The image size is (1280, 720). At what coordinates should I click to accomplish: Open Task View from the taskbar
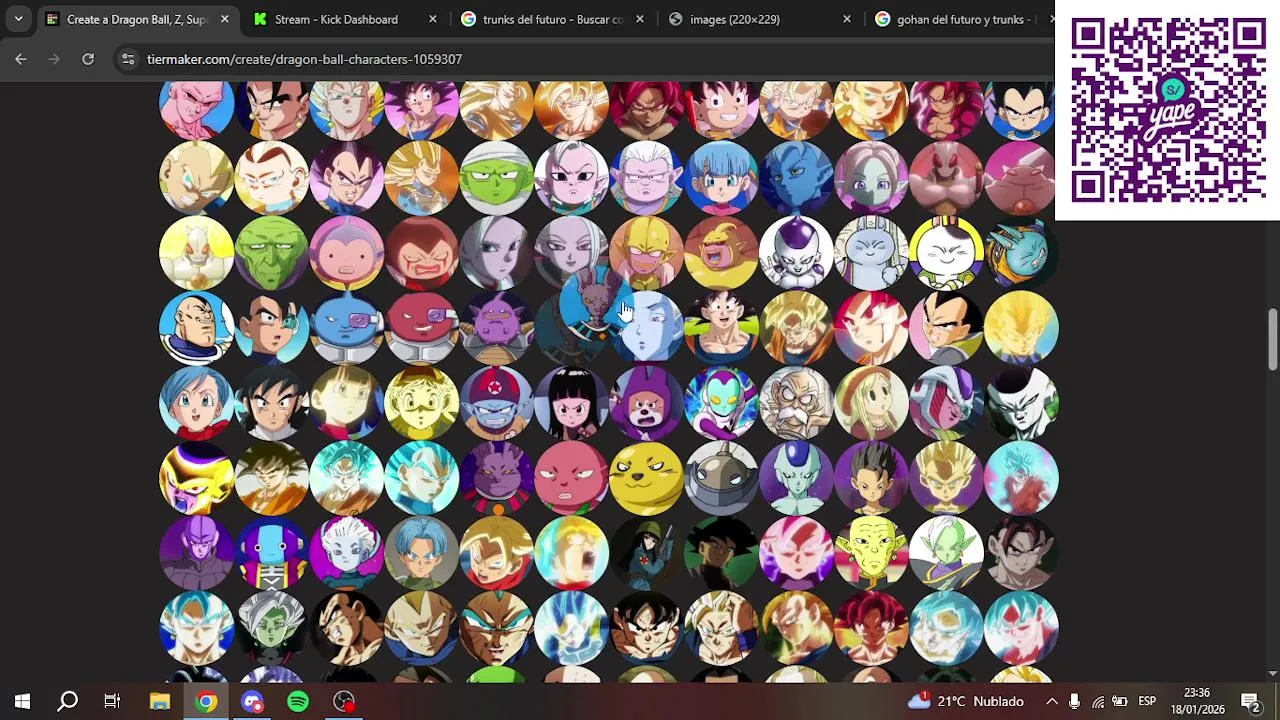[x=112, y=701]
